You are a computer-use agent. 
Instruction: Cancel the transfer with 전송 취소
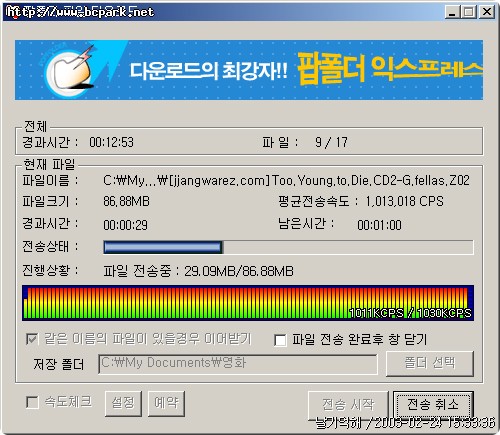[433, 404]
